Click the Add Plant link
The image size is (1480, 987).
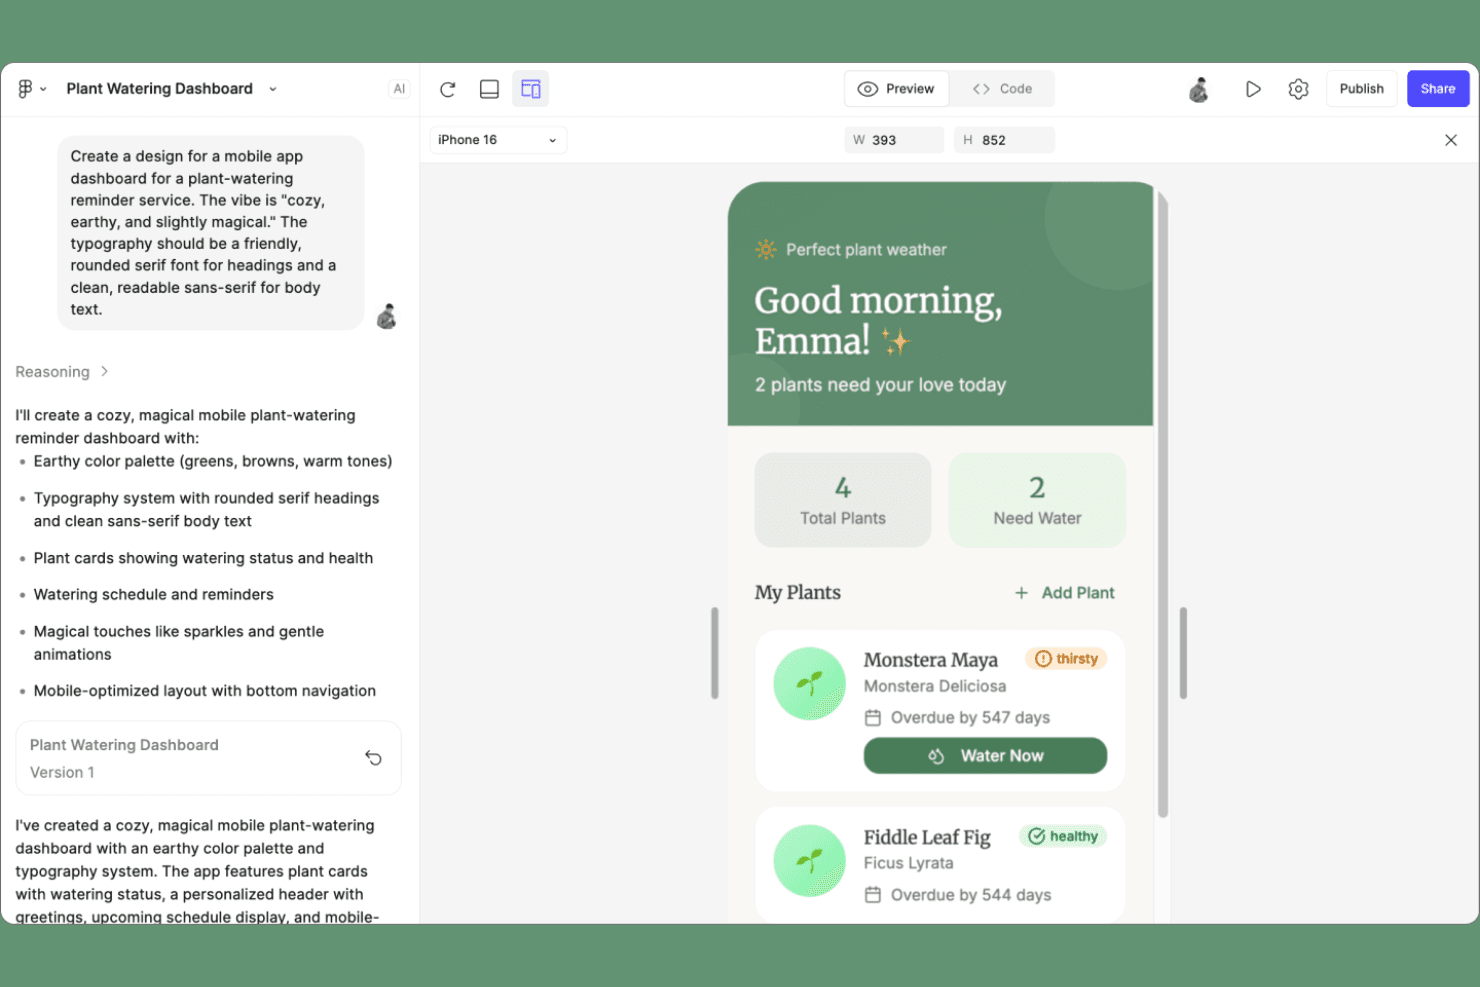1065,593
